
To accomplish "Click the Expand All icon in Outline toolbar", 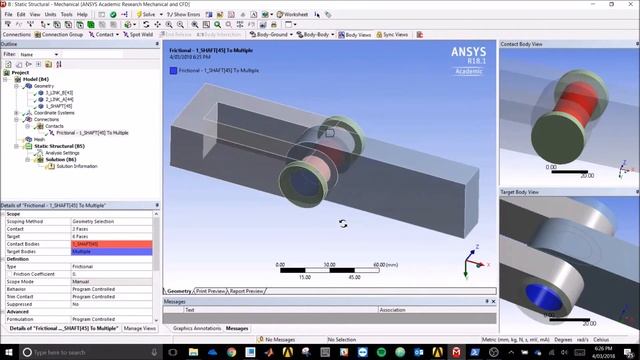I will (38, 64).
